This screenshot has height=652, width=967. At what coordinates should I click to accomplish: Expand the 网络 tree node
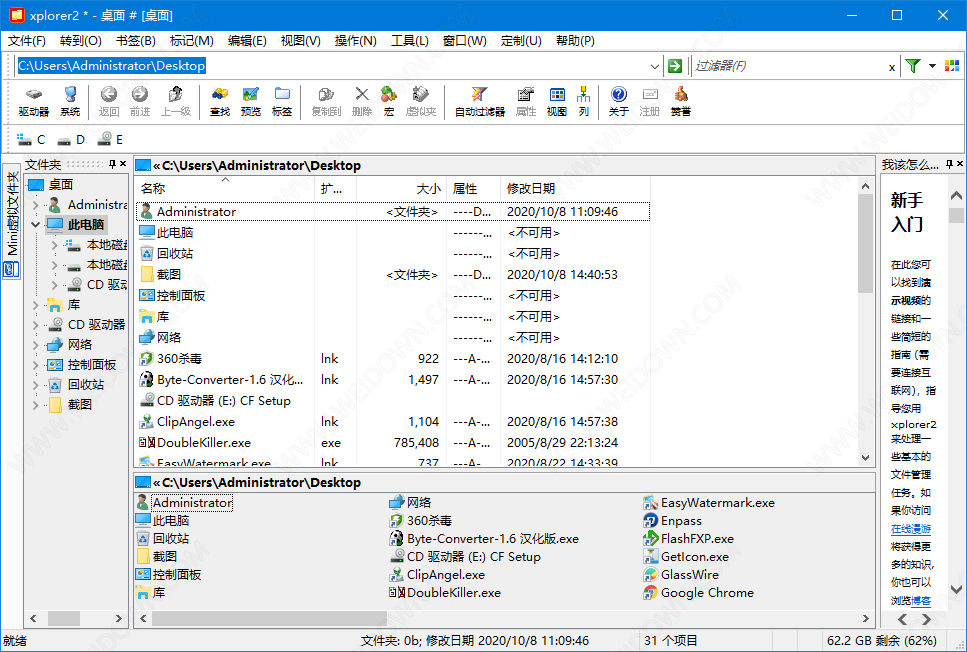35,345
